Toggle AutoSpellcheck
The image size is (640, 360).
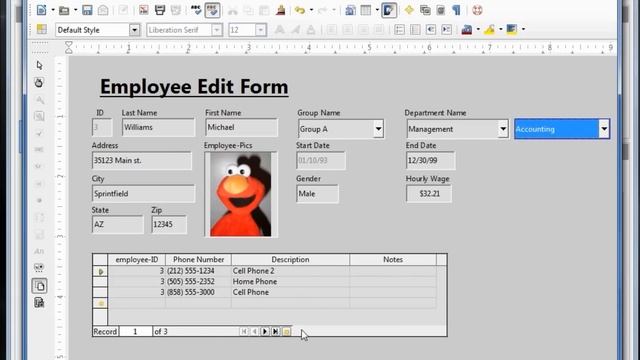[x=212, y=10]
